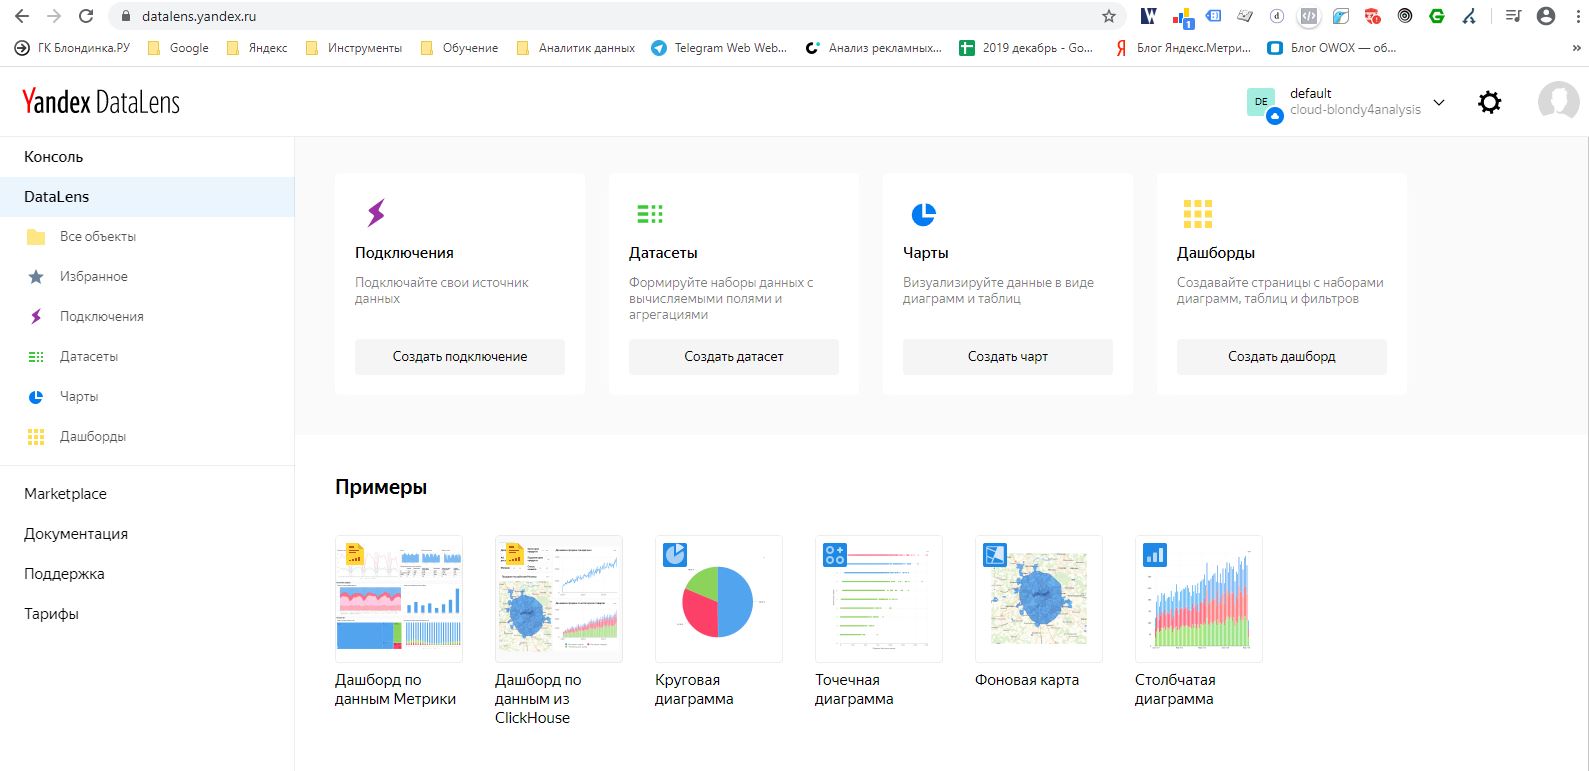Open the Chrome three-dot menu
The height and width of the screenshot is (771, 1589).
[x=1578, y=16]
